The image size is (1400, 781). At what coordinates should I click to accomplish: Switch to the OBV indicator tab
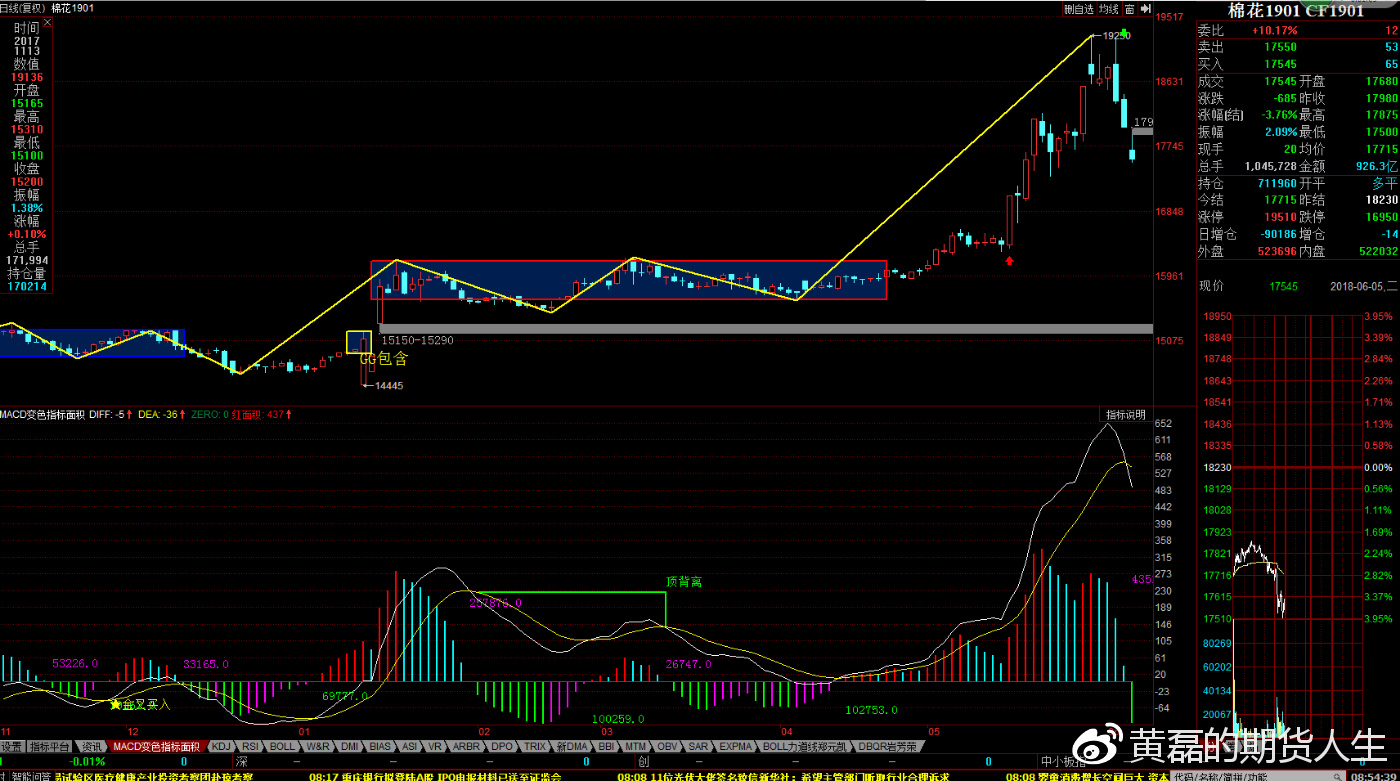tap(668, 747)
